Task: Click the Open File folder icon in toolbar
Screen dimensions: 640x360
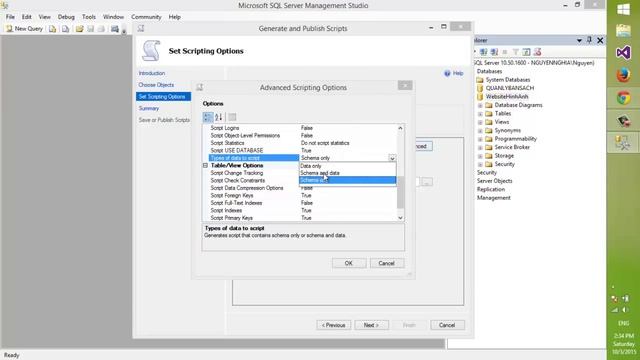Action: pyautogui.click(x=79, y=29)
